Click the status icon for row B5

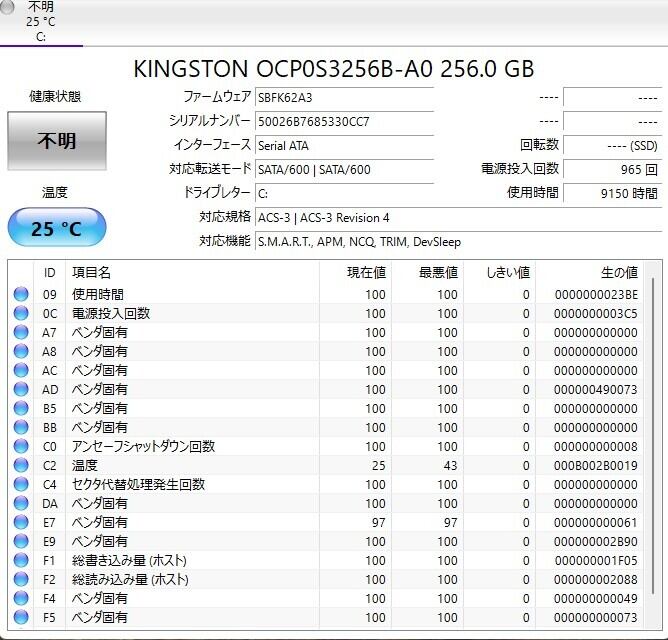point(21,408)
